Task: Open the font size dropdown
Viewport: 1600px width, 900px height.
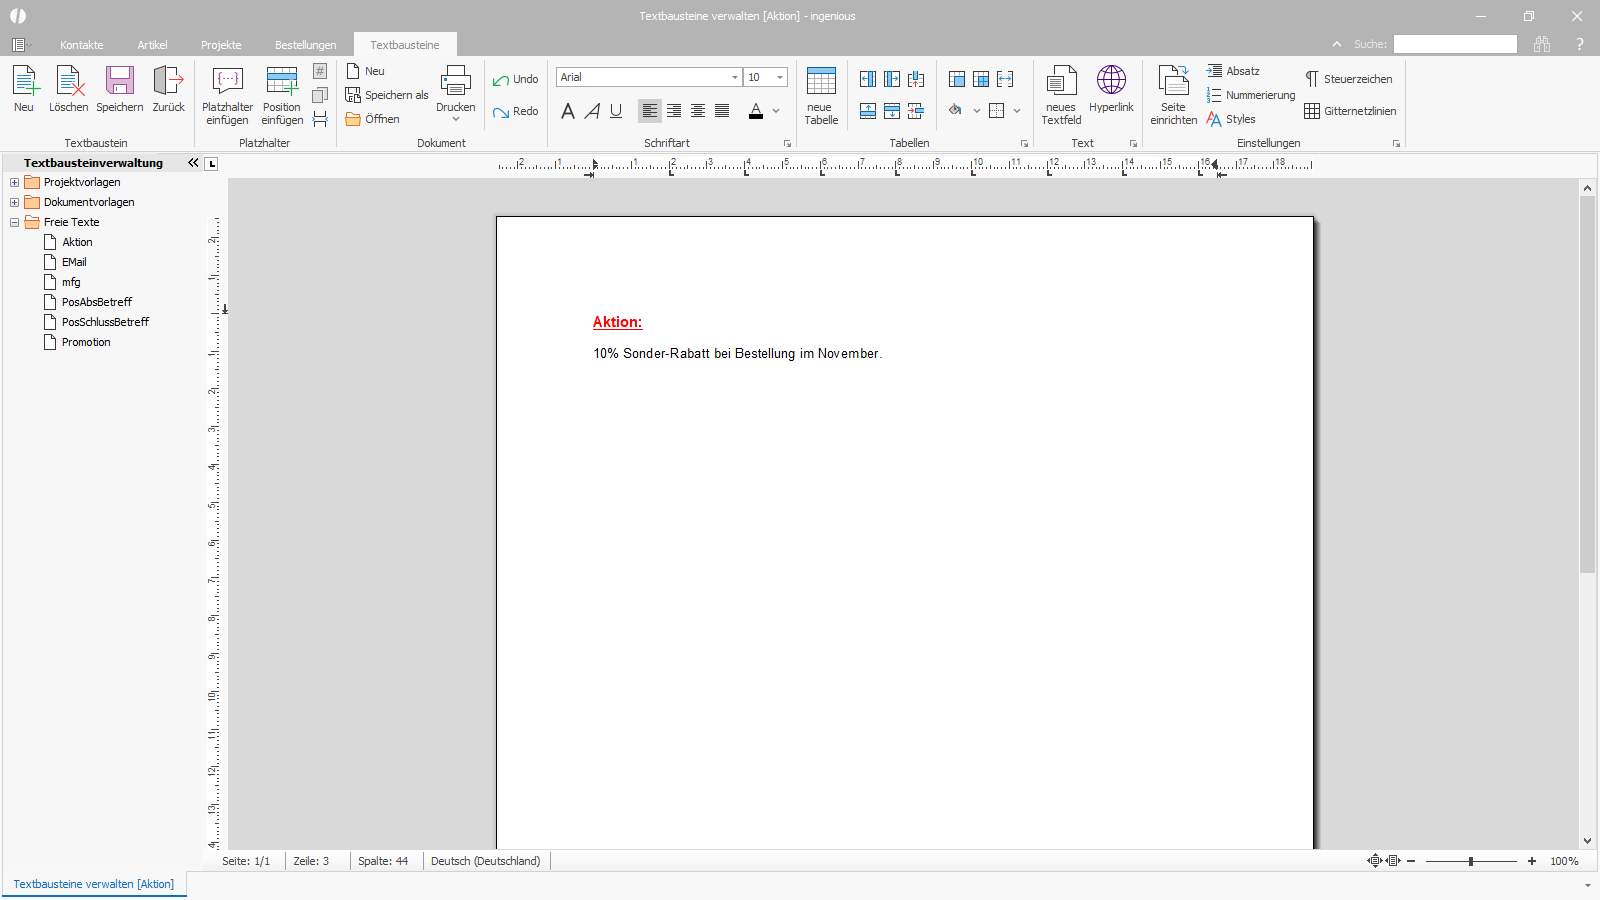Action: click(780, 77)
